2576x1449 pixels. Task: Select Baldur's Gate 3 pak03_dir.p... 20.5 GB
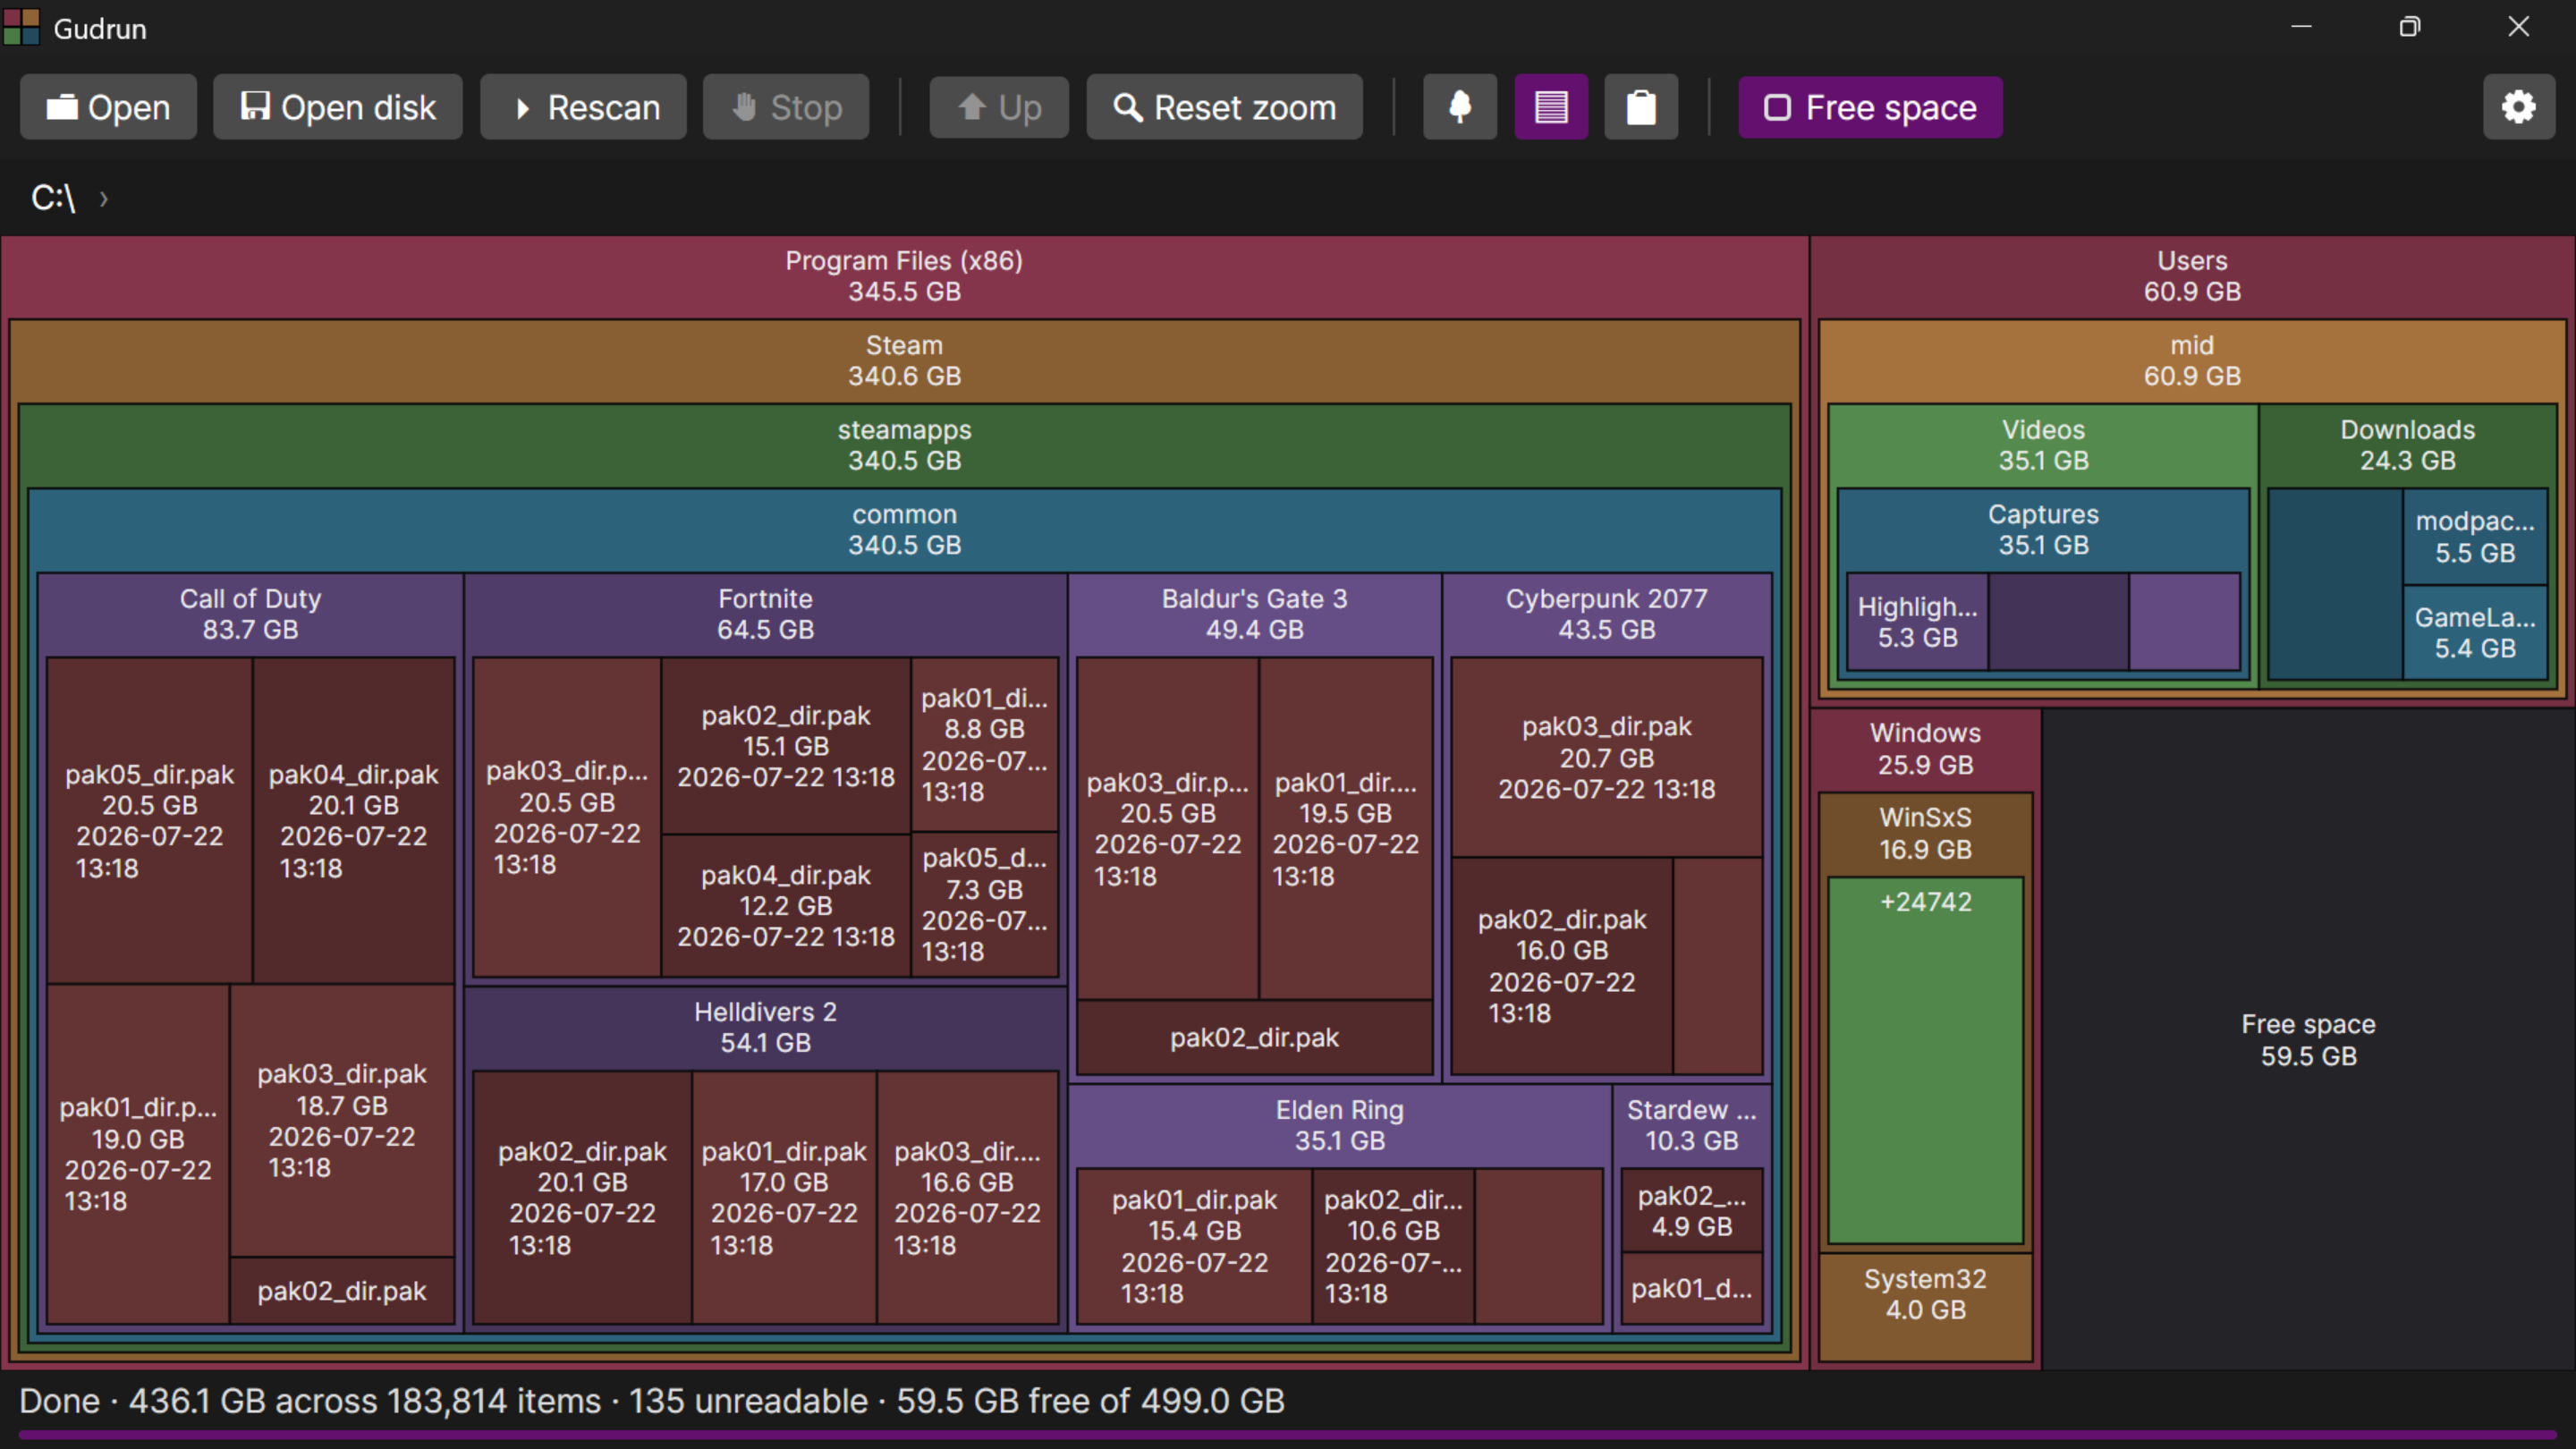(1167, 829)
